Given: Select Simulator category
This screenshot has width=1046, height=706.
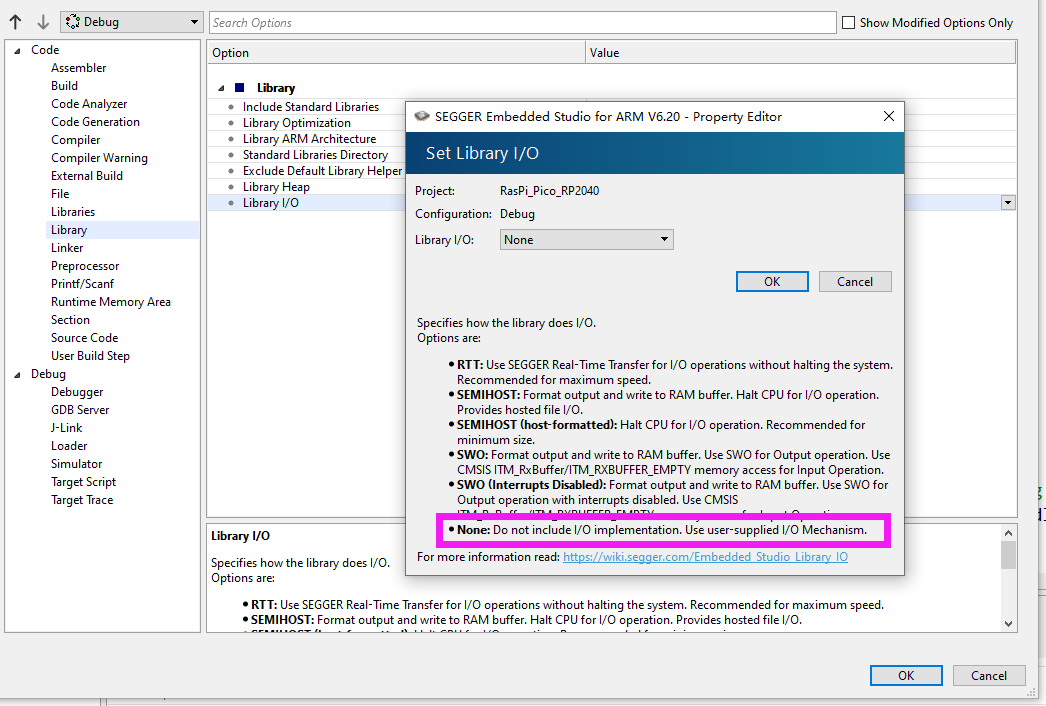Looking at the screenshot, I should 77,464.
